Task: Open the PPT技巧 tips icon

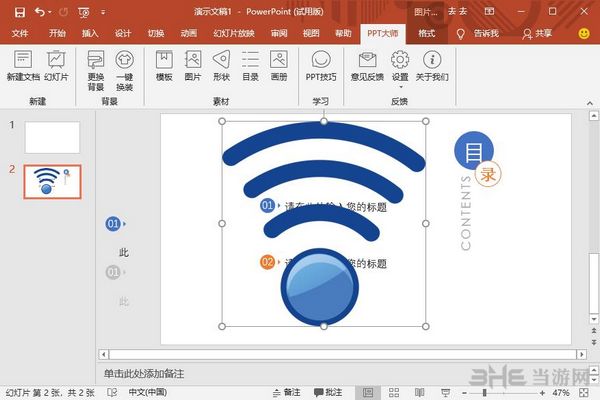Action: pos(321,63)
